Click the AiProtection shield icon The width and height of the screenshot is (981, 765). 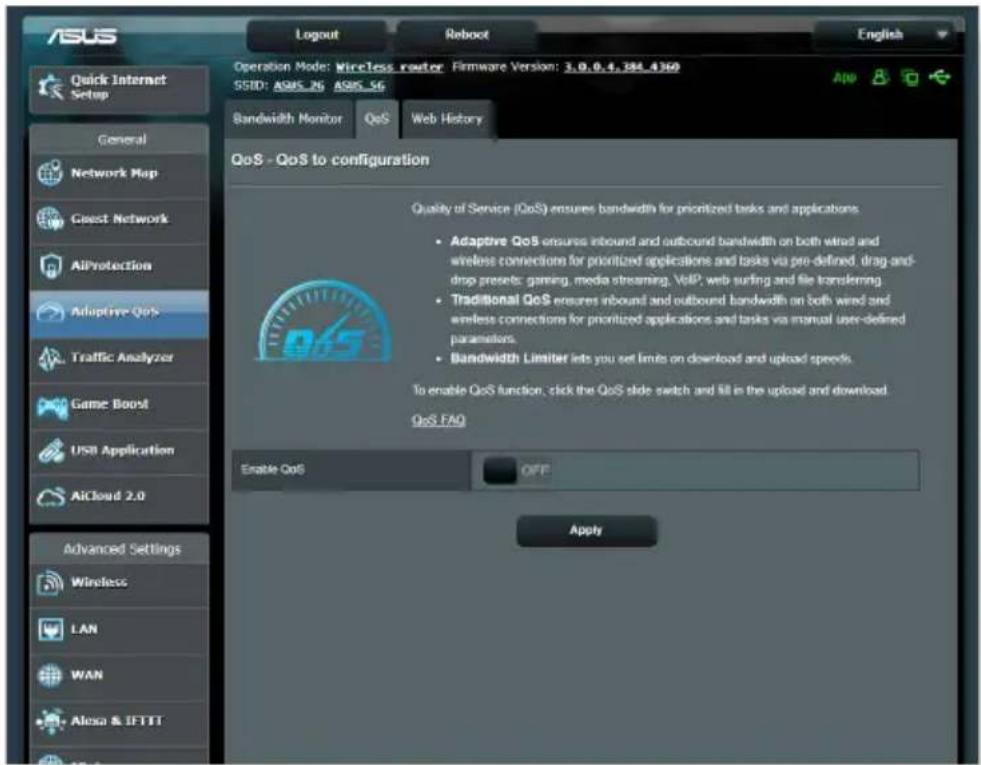click(50, 266)
